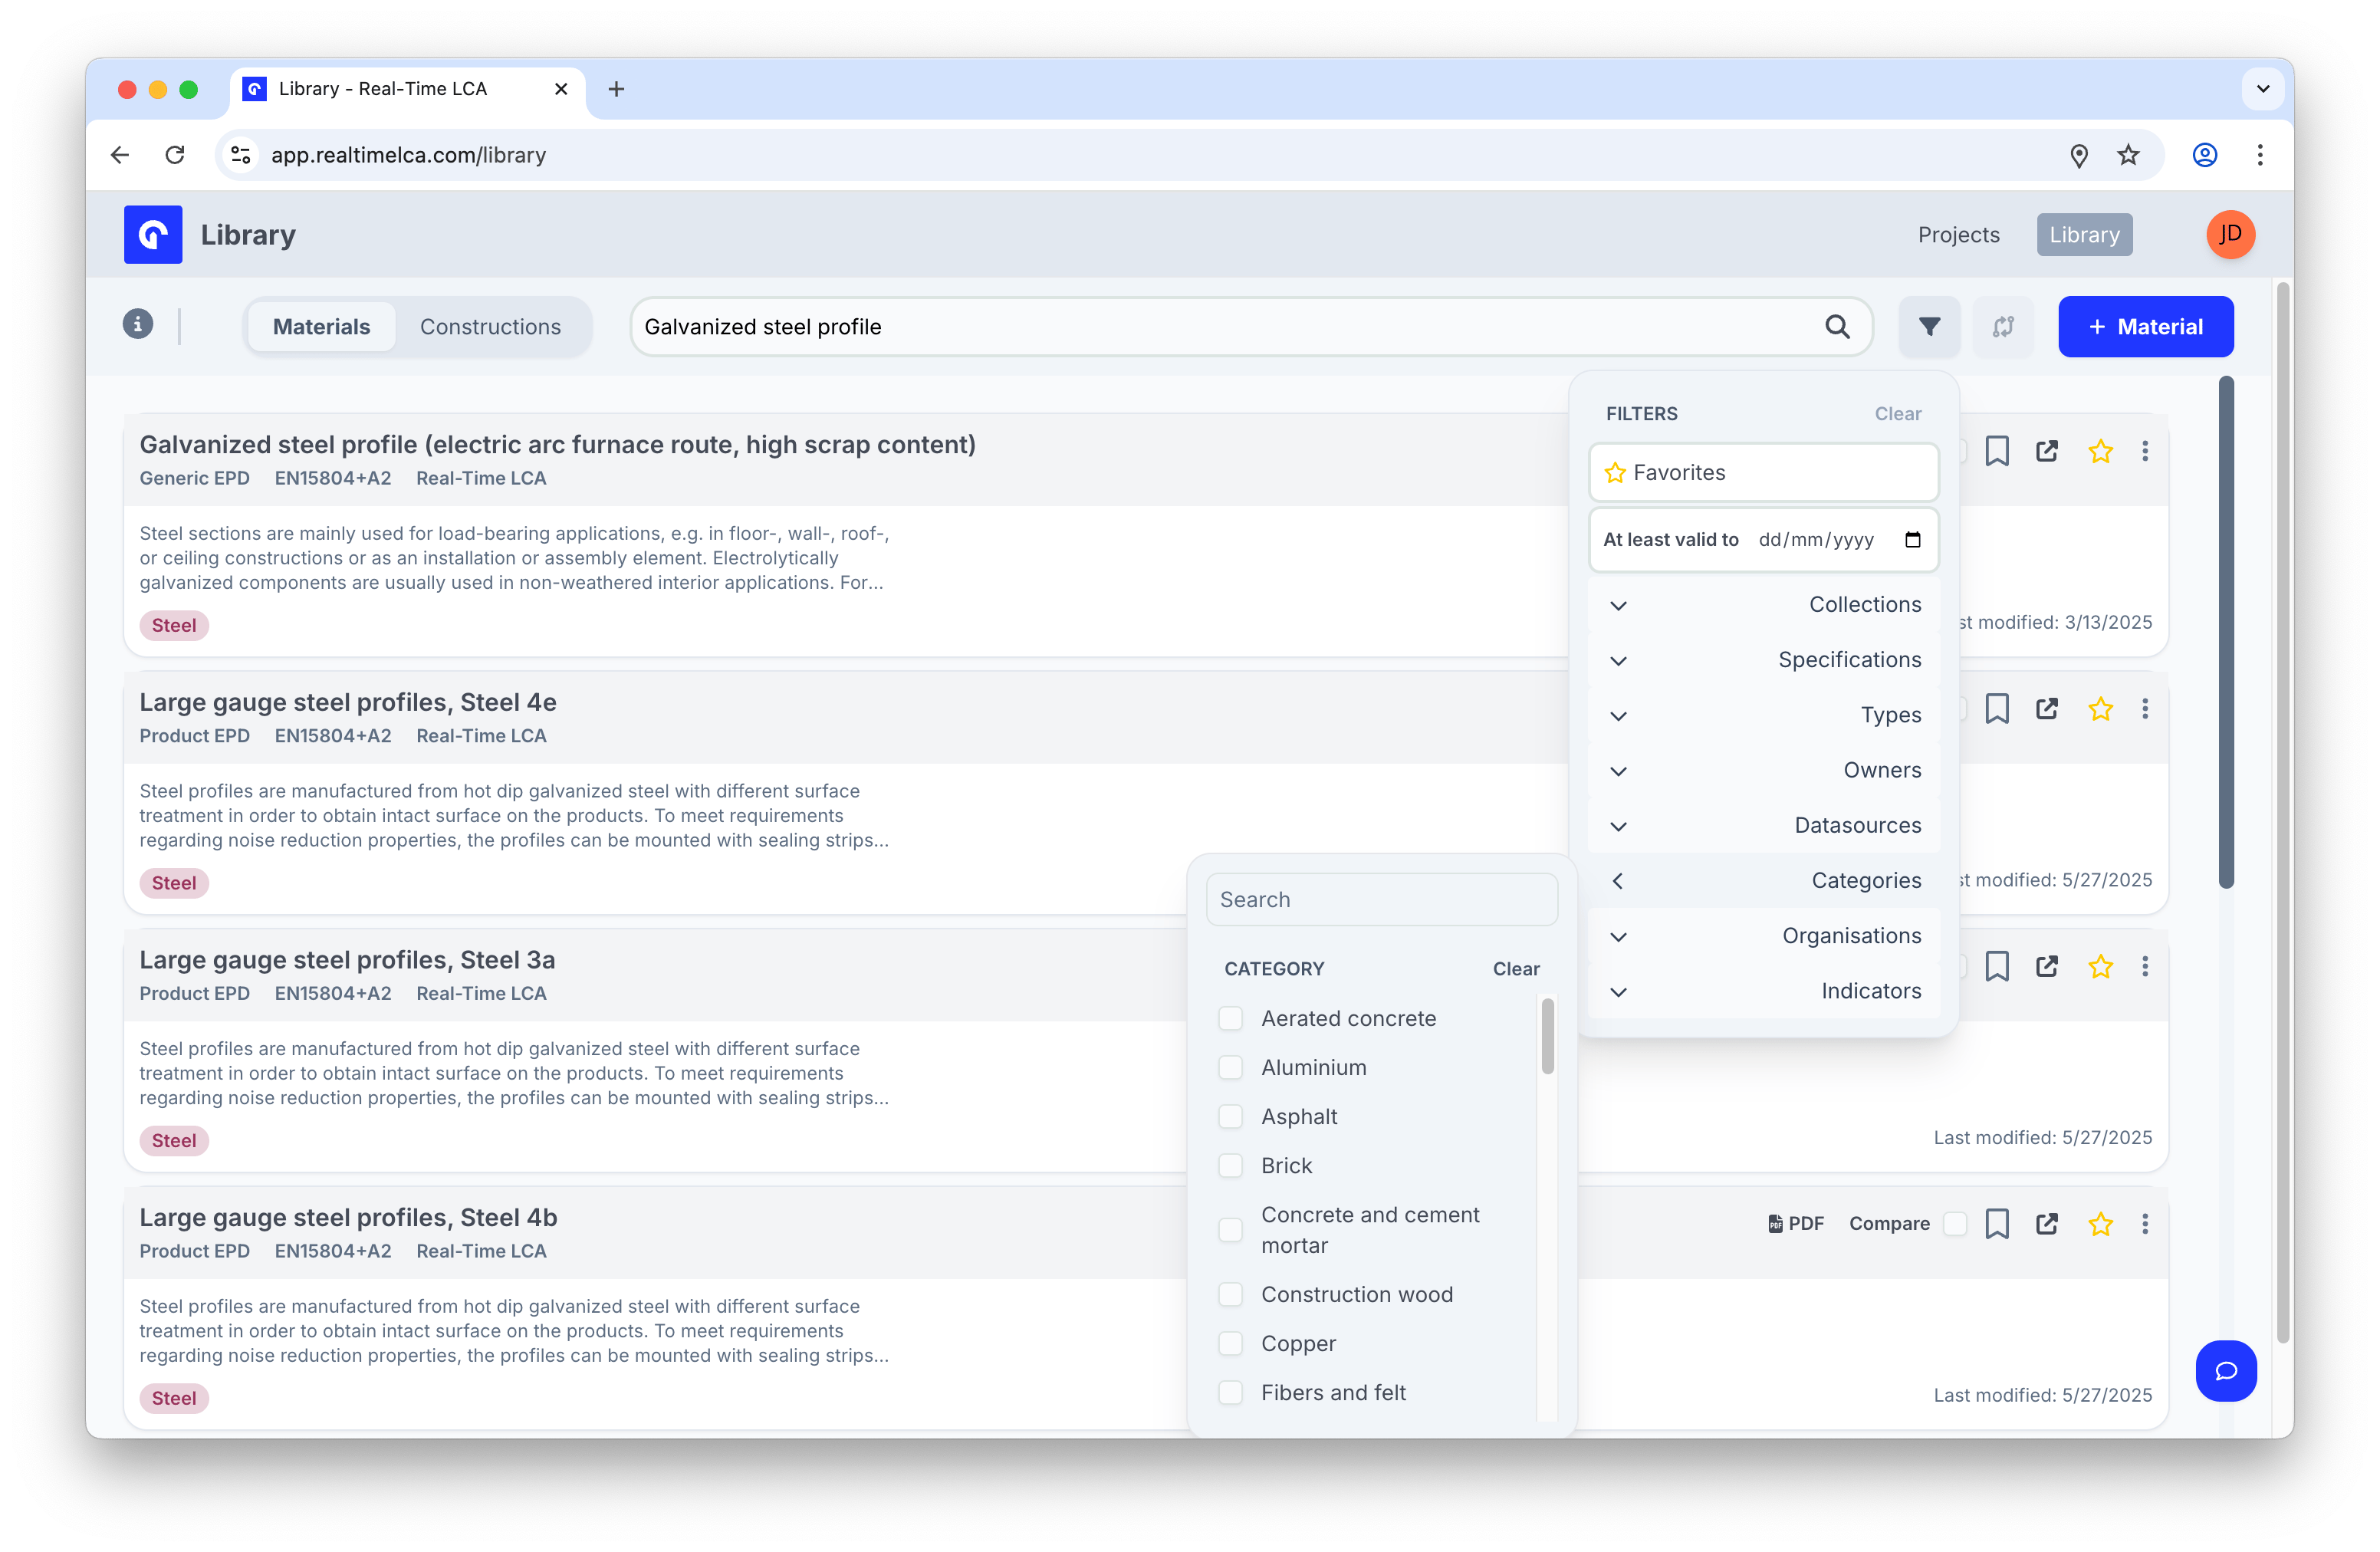Open the chat support bubble

pos(2225,1371)
